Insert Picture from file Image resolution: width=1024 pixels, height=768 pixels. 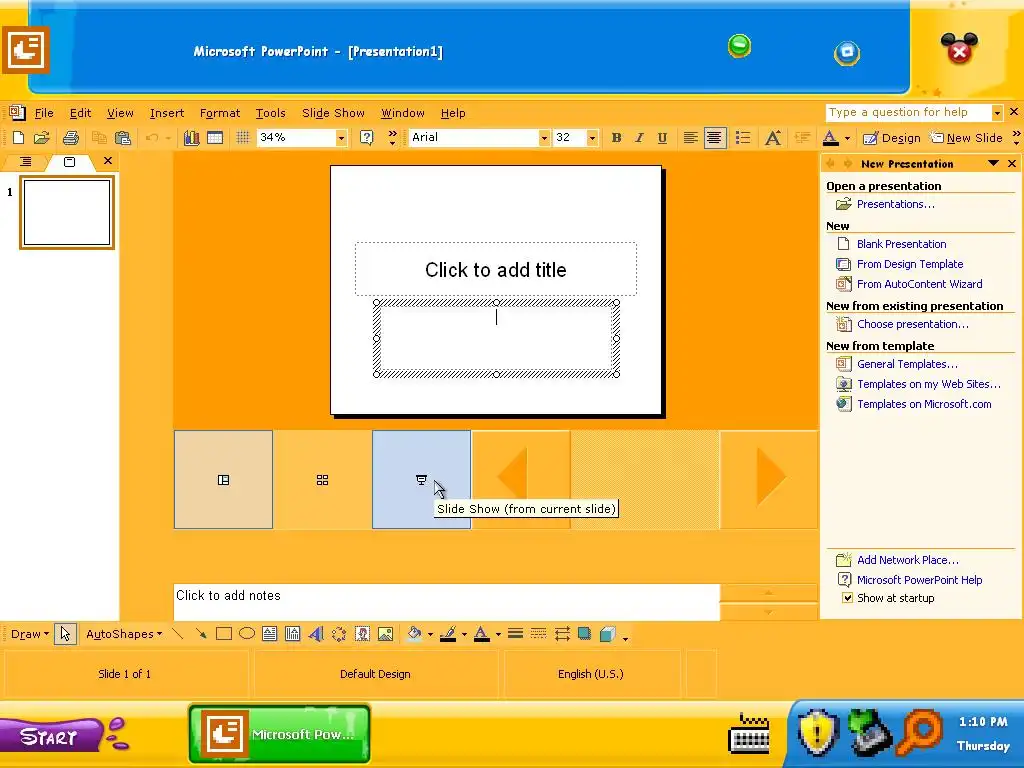(386, 633)
